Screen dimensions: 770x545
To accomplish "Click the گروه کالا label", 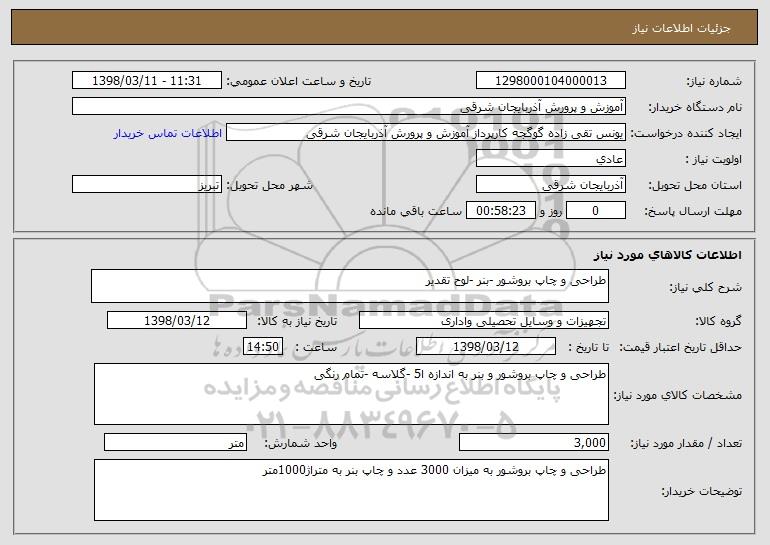I will pos(719,322).
